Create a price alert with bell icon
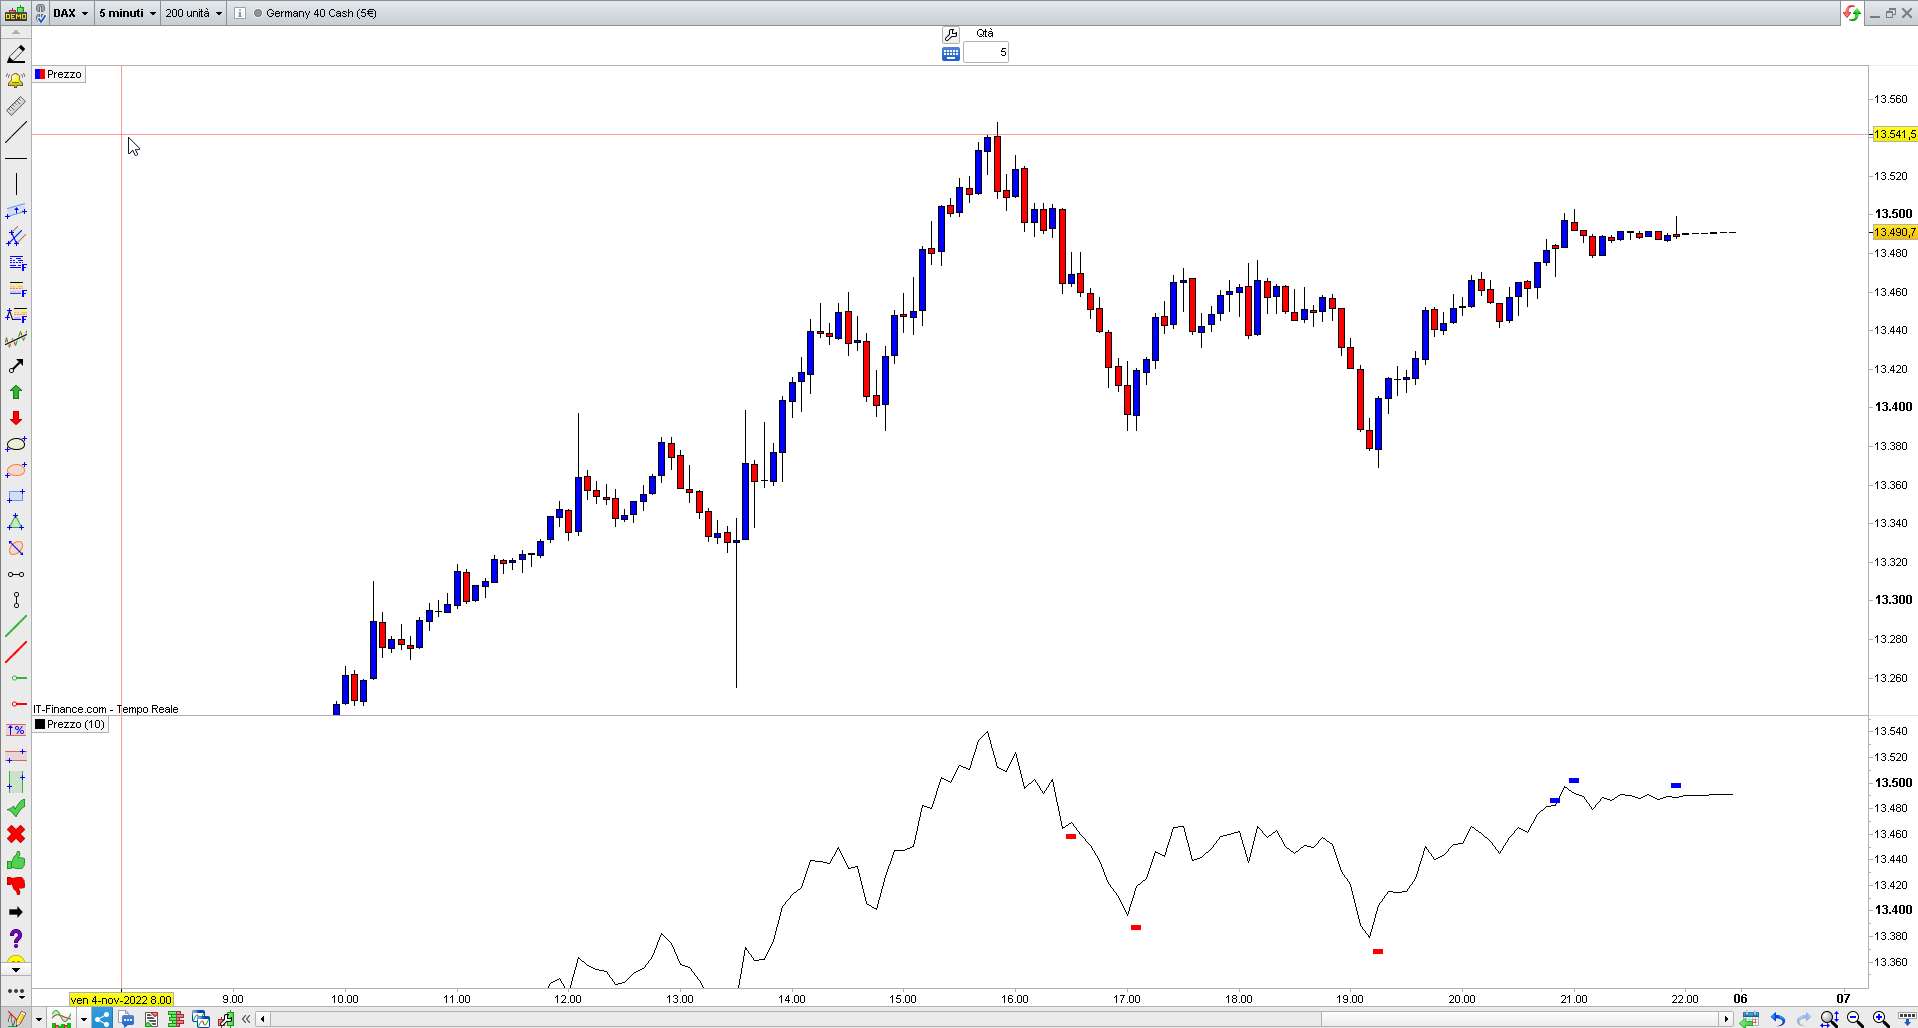 pyautogui.click(x=16, y=80)
